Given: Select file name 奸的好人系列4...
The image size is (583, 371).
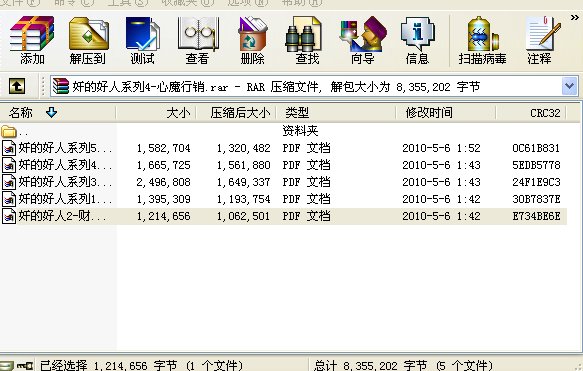Looking at the screenshot, I should [x=65, y=165].
